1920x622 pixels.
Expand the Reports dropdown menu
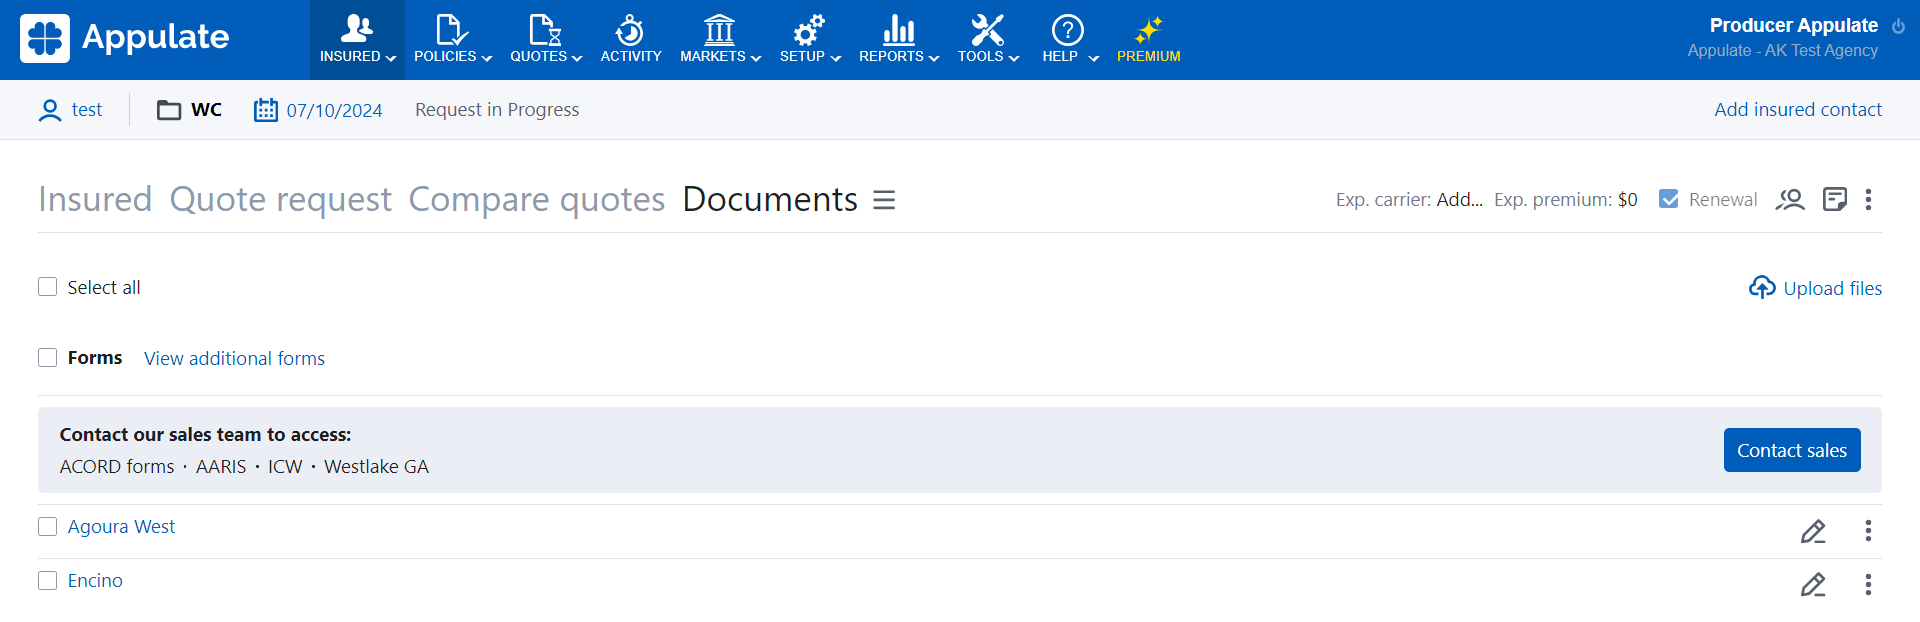[x=898, y=40]
